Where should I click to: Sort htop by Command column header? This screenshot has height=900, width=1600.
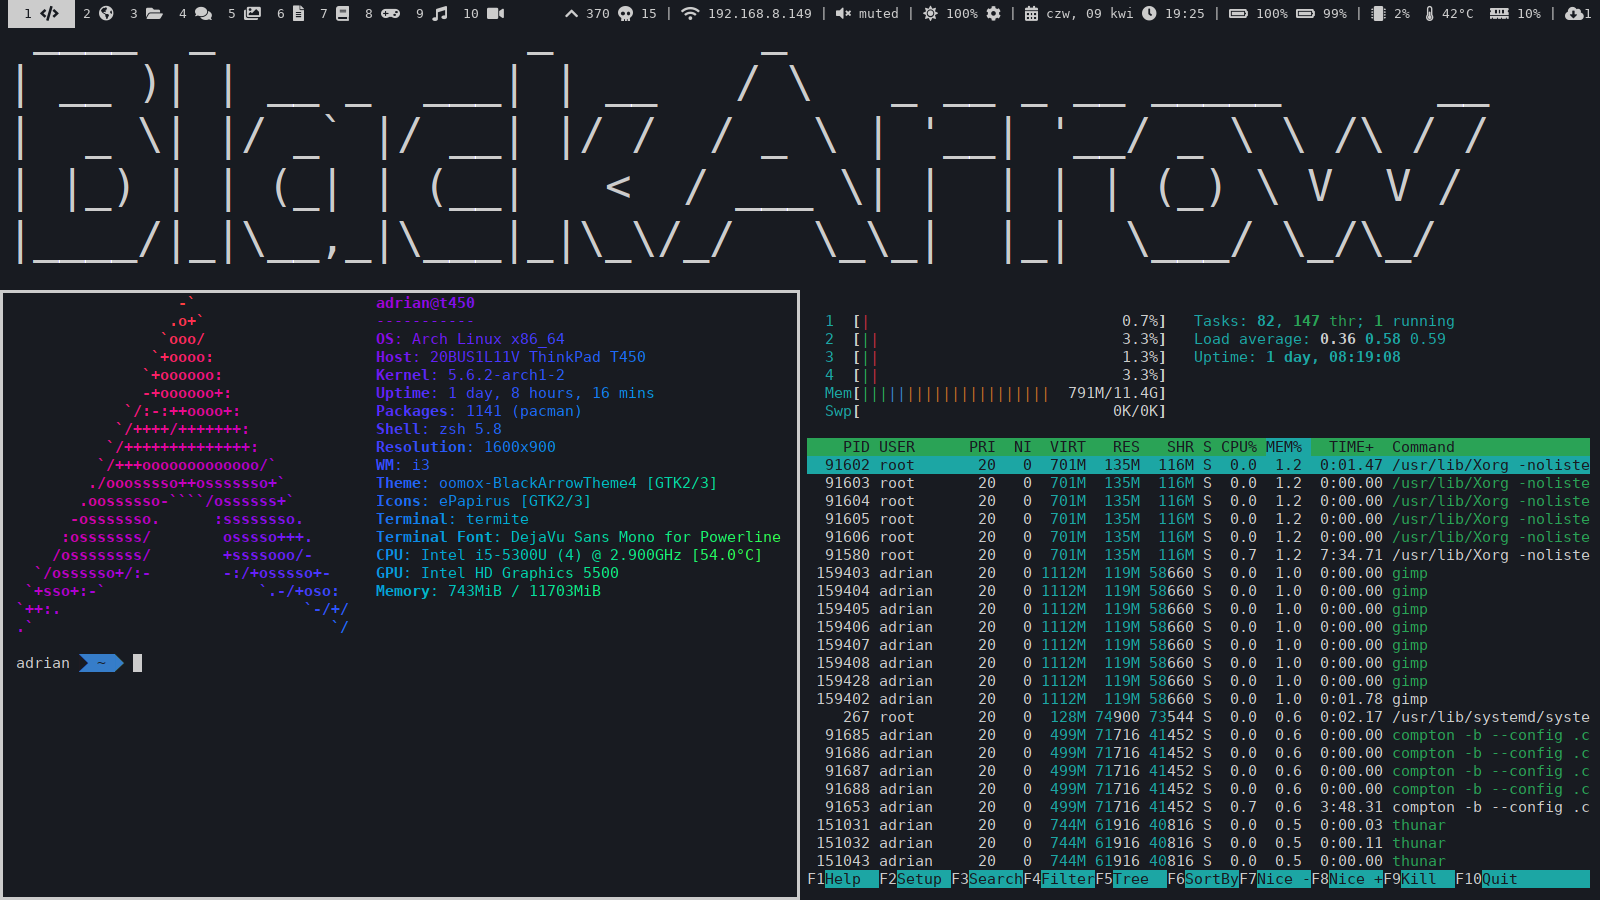click(x=1423, y=447)
